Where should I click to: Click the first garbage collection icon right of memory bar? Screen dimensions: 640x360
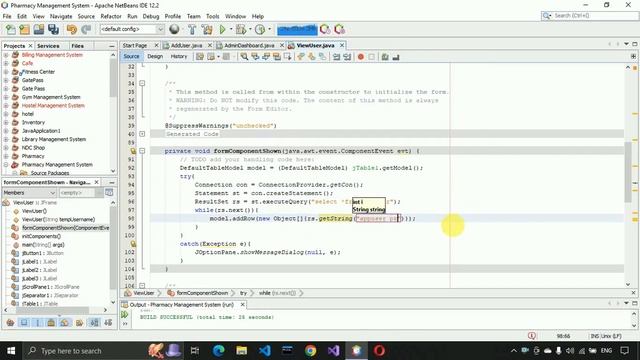325,29
